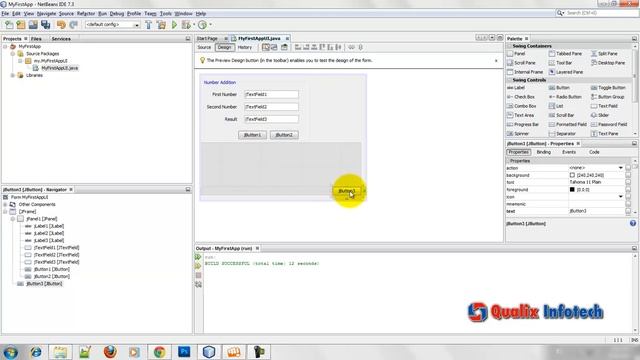The height and width of the screenshot is (360, 640).
Task: Click the Save All toolbar icon
Action: pos(45,25)
